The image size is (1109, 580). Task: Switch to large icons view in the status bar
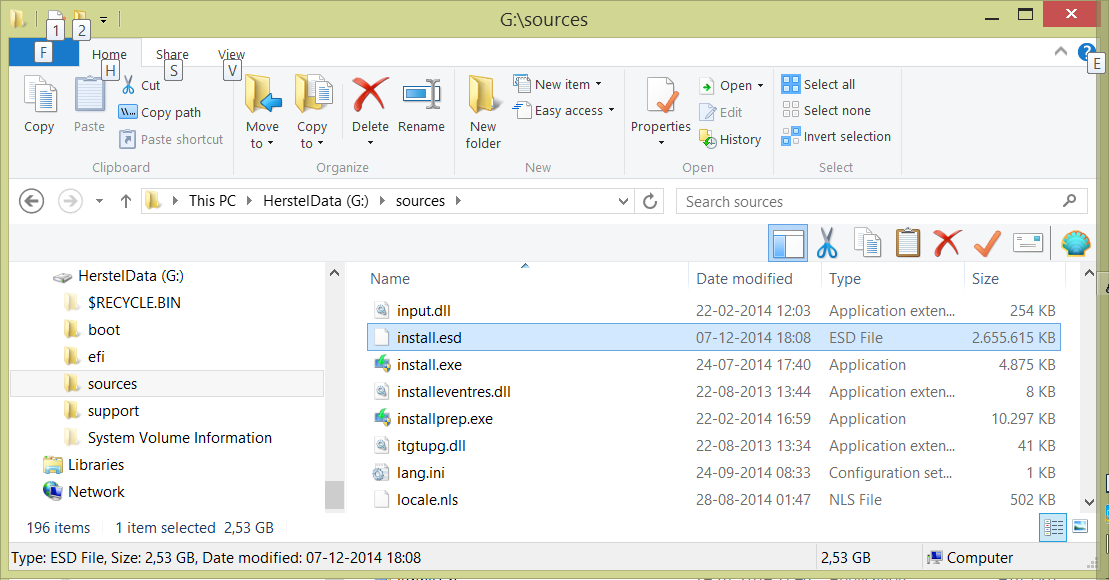click(x=1080, y=526)
